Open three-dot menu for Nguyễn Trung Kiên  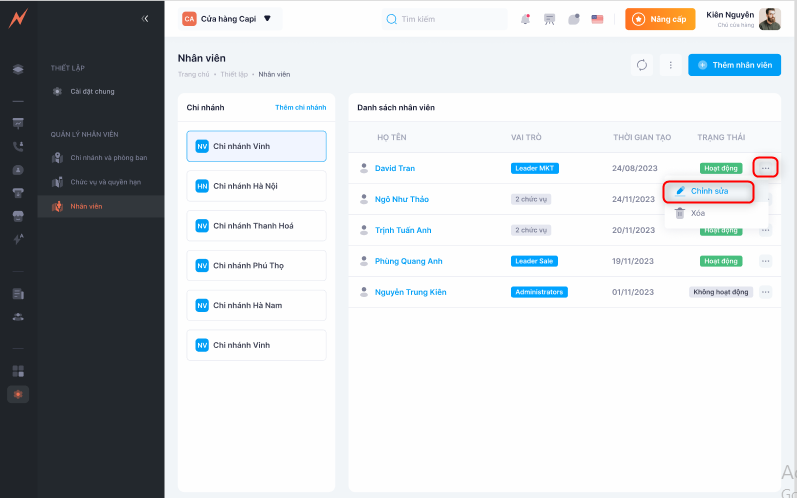click(765, 292)
